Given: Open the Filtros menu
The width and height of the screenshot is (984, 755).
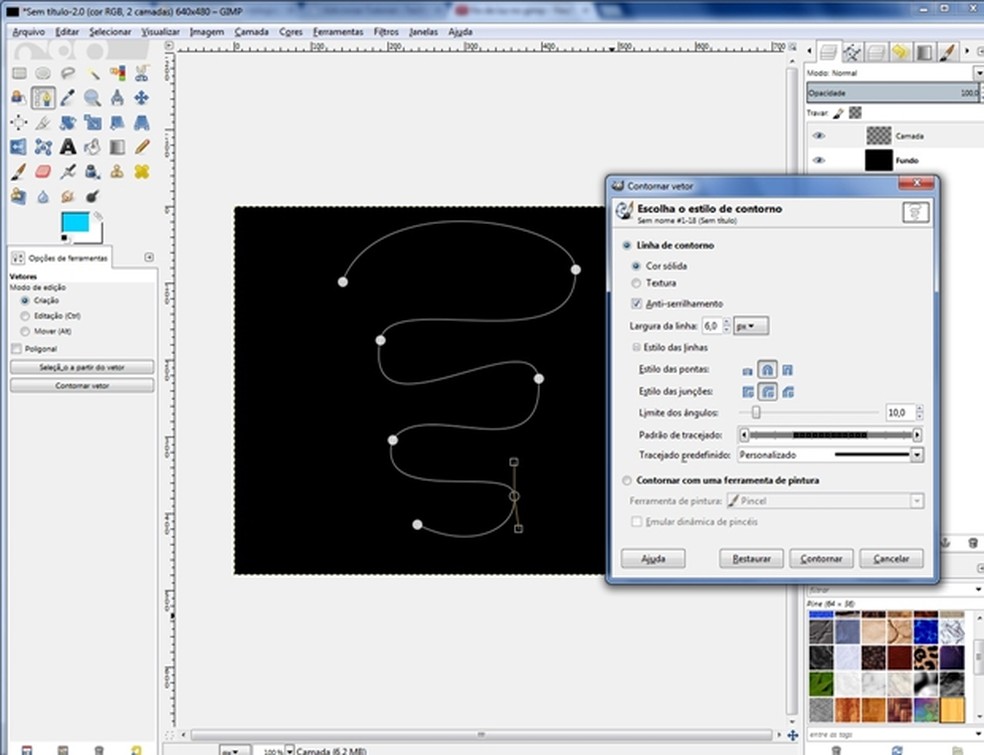Looking at the screenshot, I should point(386,31).
